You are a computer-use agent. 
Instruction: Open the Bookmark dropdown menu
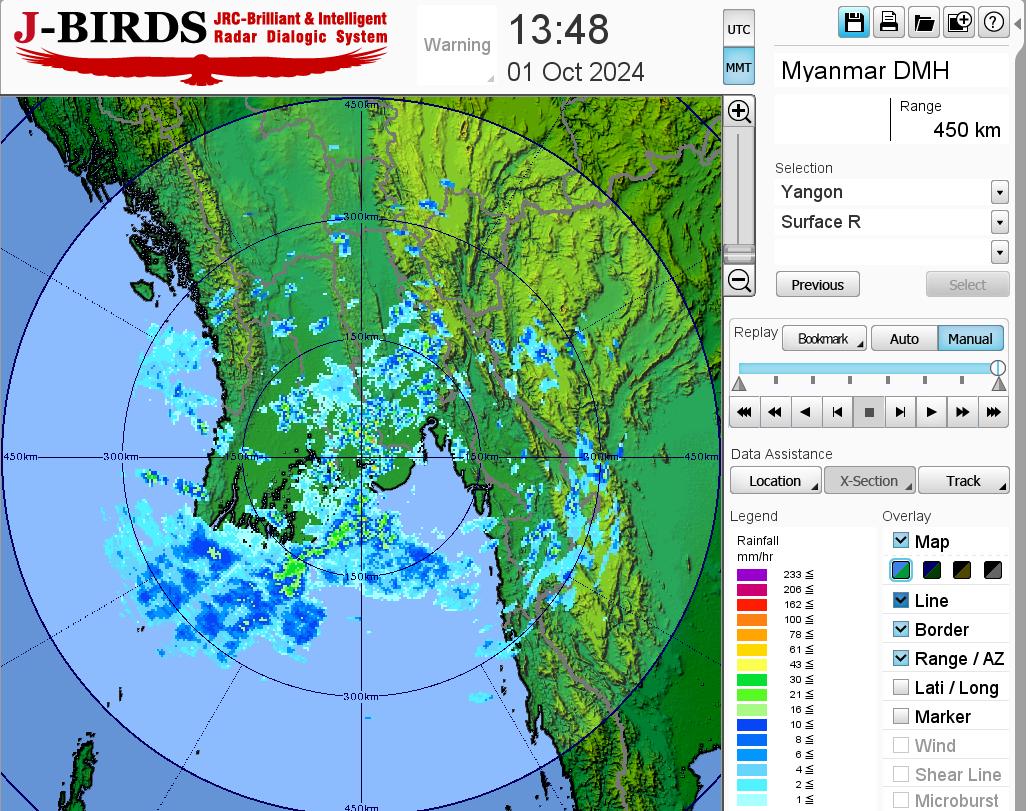824,339
